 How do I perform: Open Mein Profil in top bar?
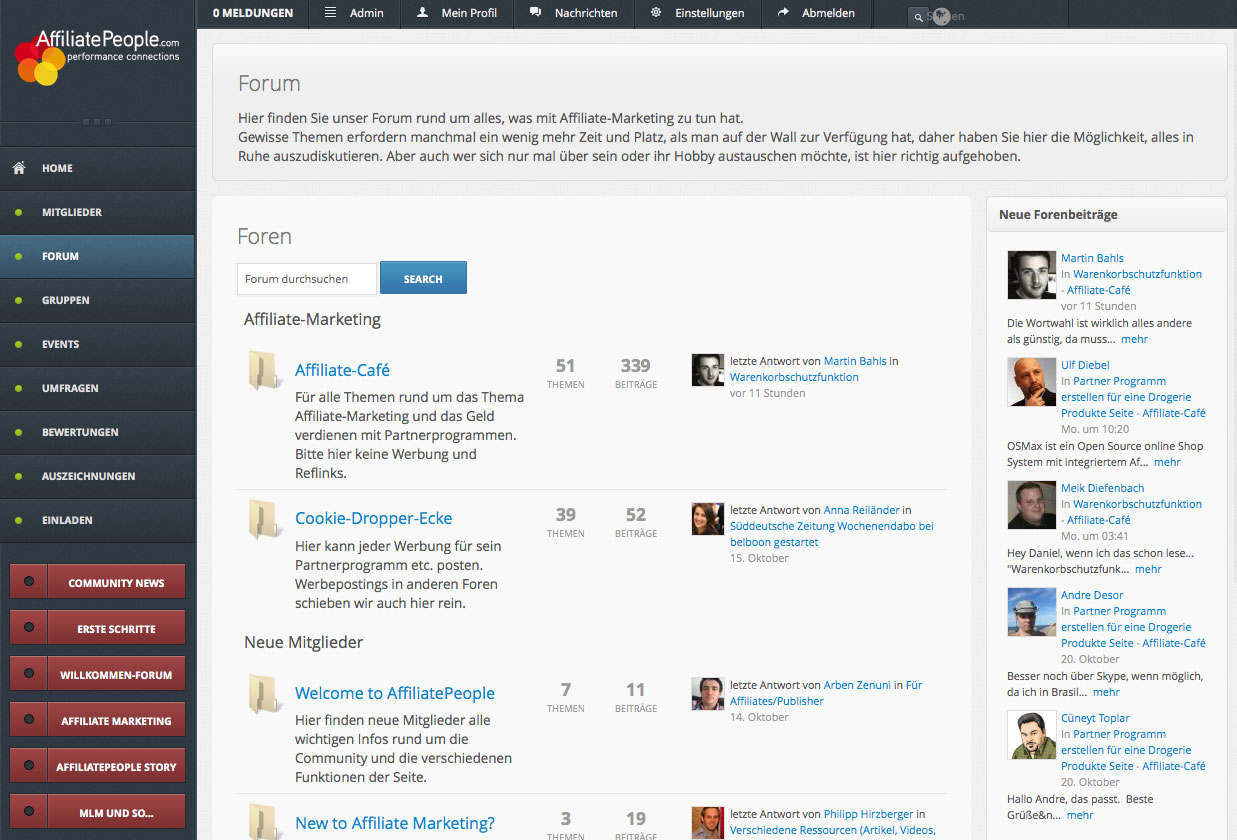point(457,13)
